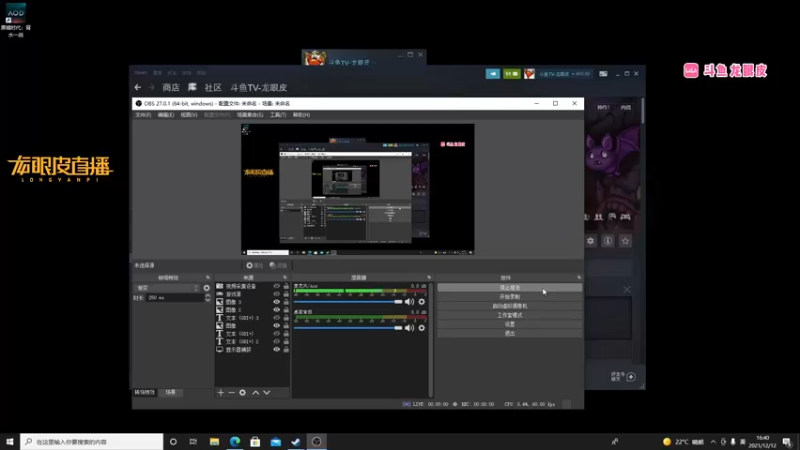The width and height of the screenshot is (800, 450).
Task: Open Steam green notifications envelope button
Action: coord(512,74)
